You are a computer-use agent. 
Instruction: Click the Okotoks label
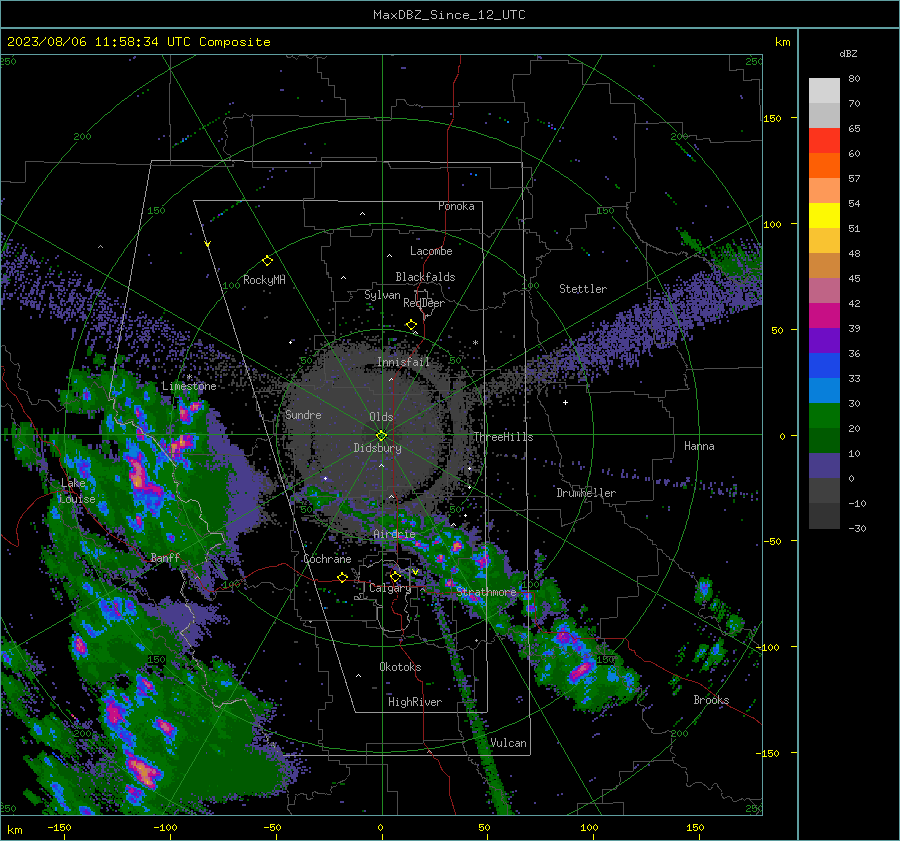pos(400,667)
